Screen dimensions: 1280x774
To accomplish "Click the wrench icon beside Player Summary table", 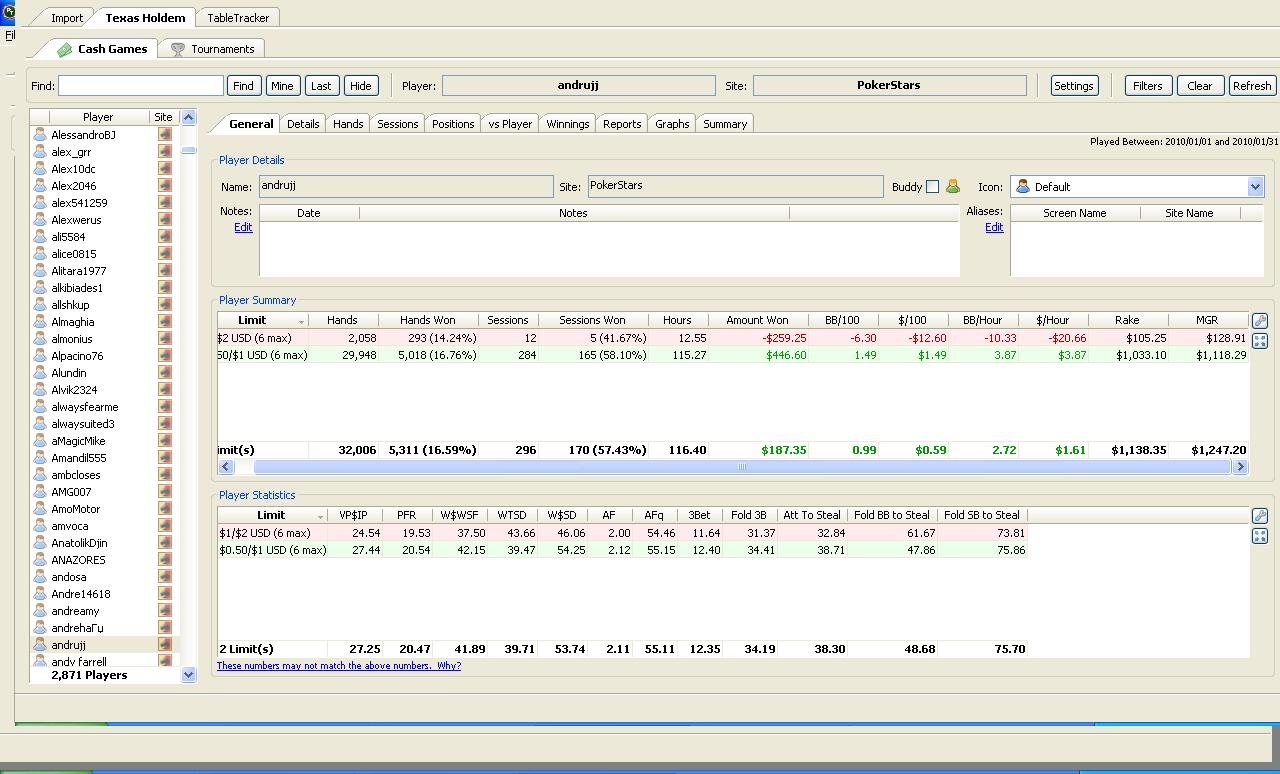I will (1259, 321).
